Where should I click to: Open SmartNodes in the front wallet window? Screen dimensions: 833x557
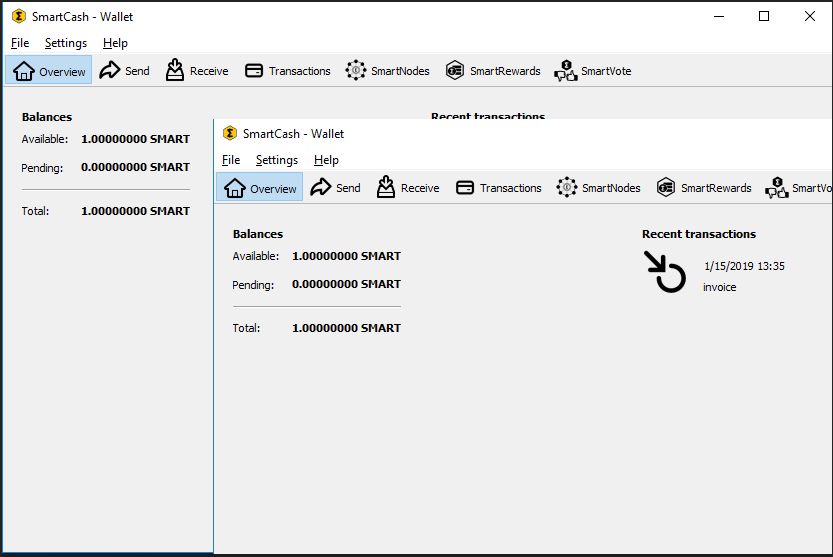click(x=598, y=188)
